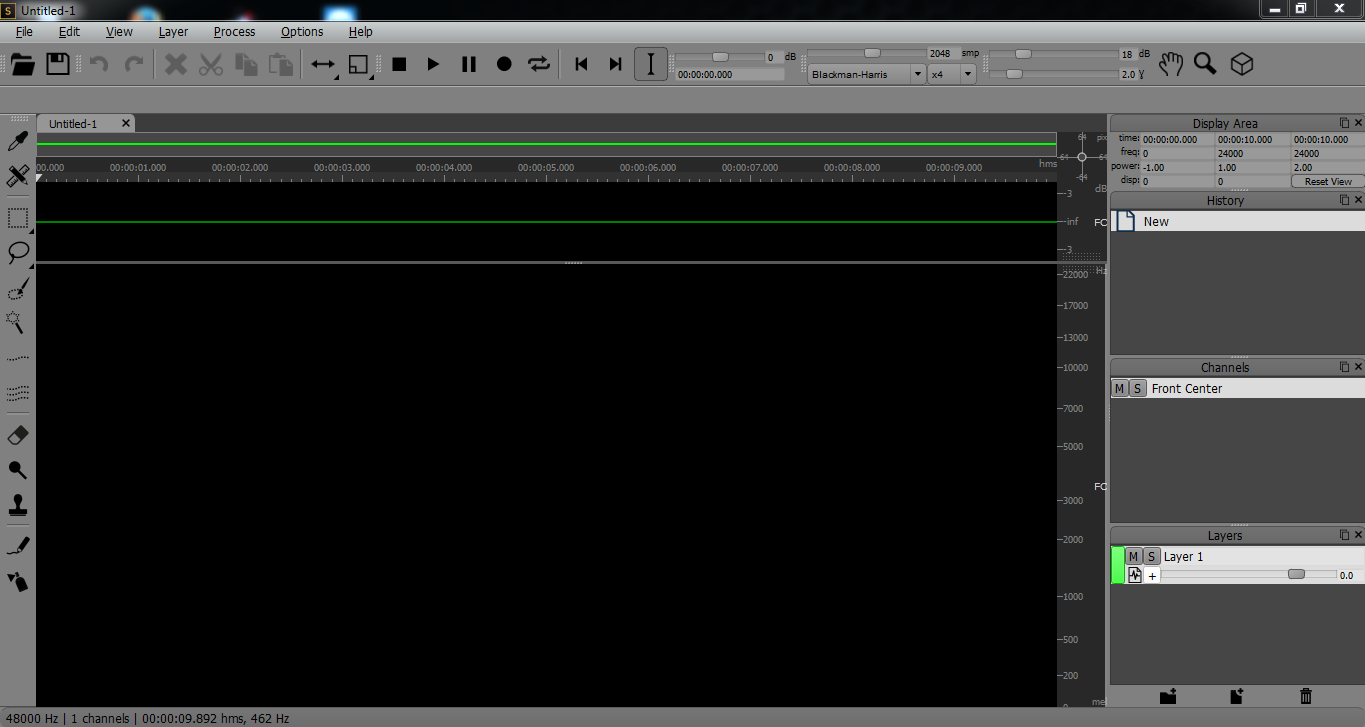The image size is (1365, 727).
Task: Select the single dotted frequency line tool
Action: point(17,357)
